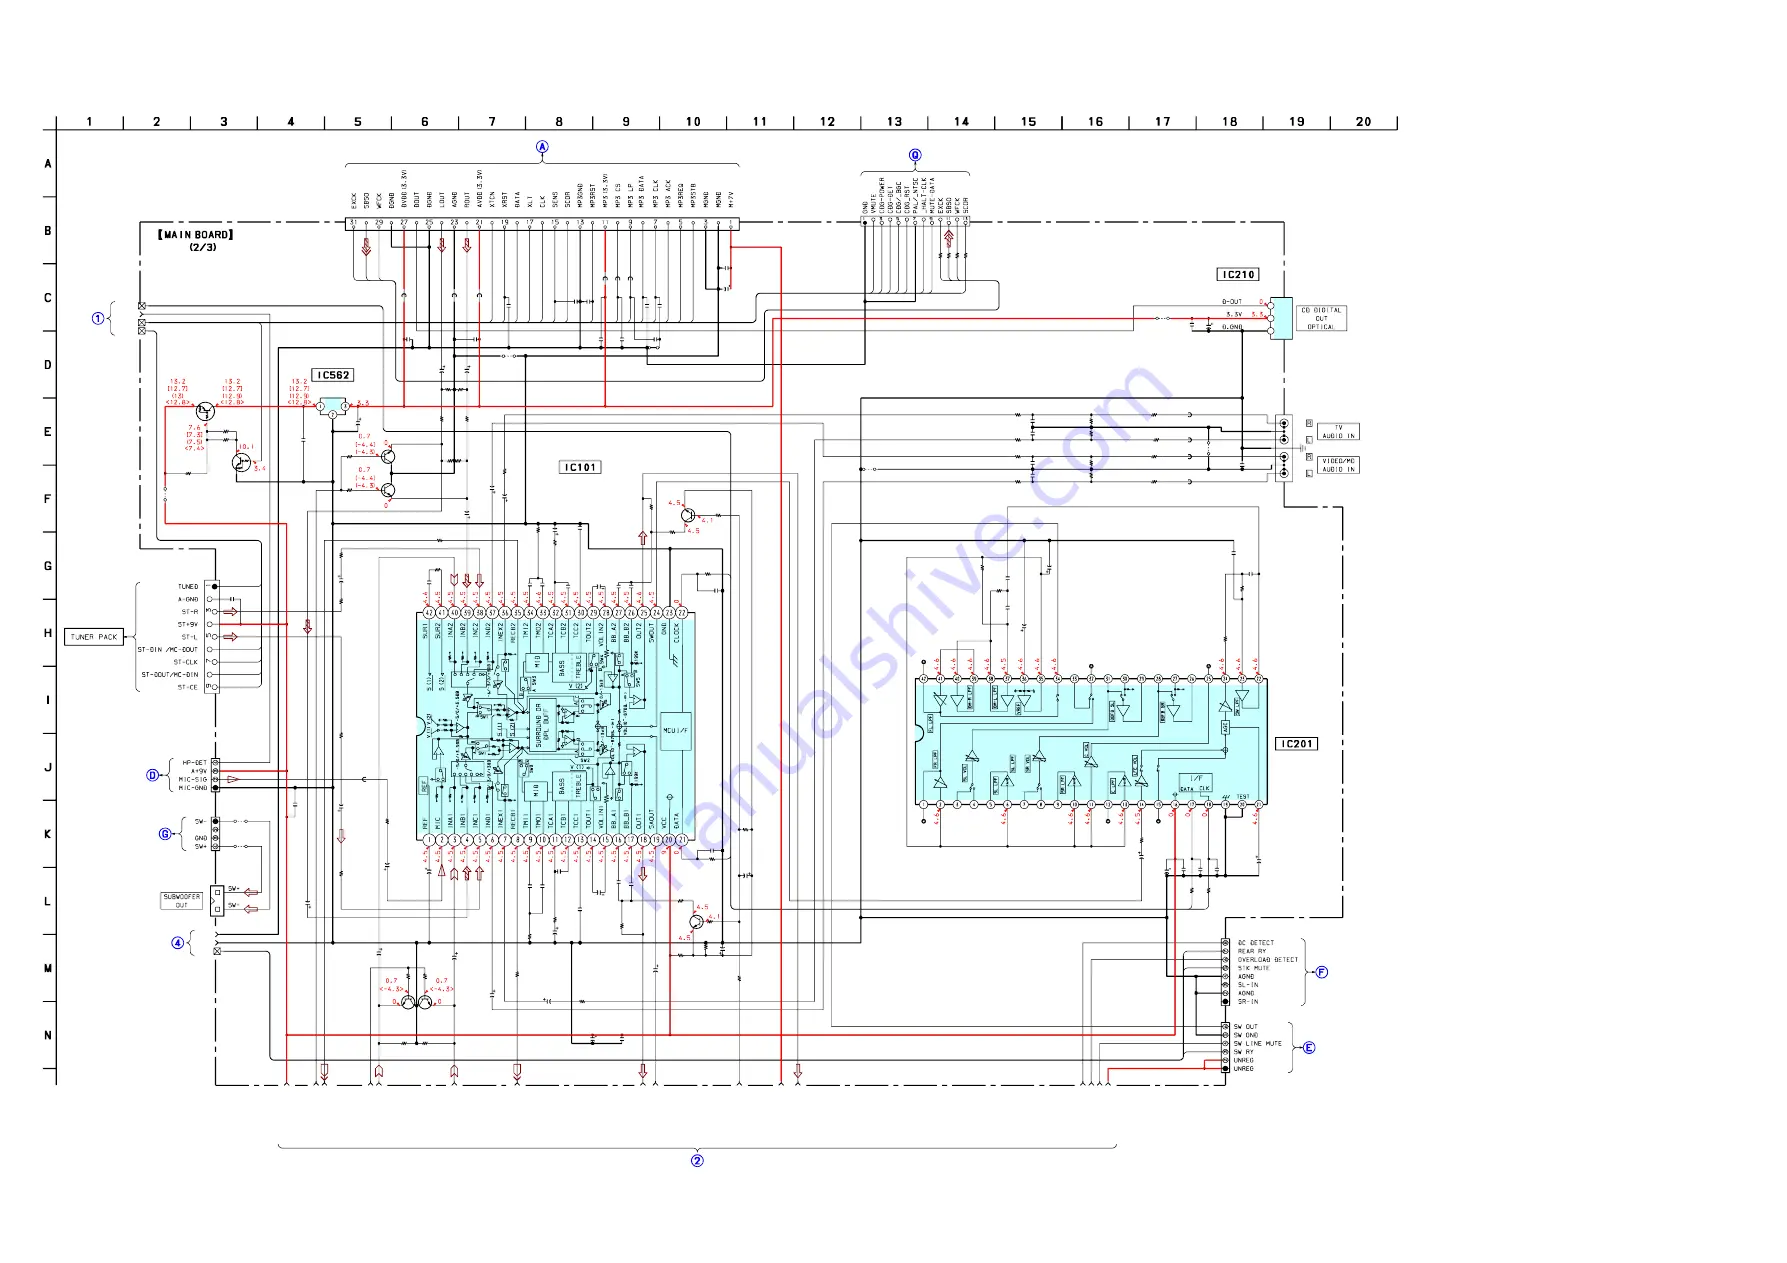Click the A-GND tuner signal label

coord(188,600)
